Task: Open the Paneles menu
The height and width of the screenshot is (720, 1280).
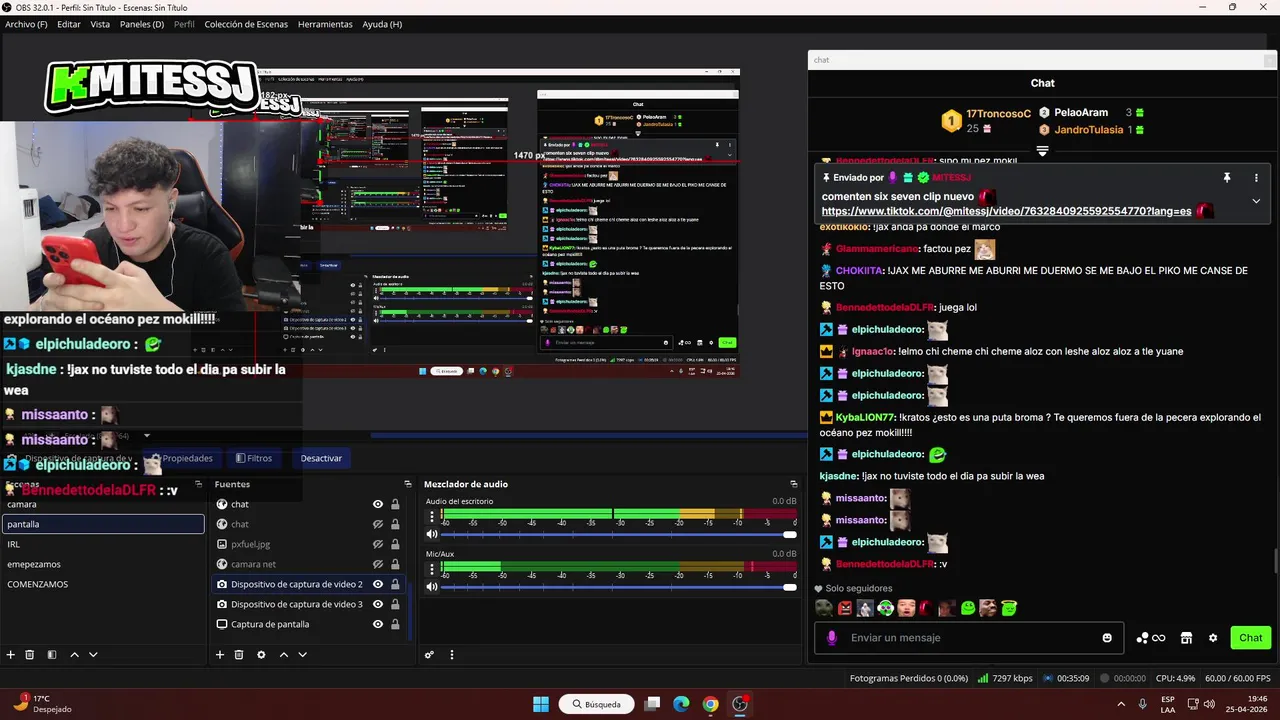Action: point(142,24)
